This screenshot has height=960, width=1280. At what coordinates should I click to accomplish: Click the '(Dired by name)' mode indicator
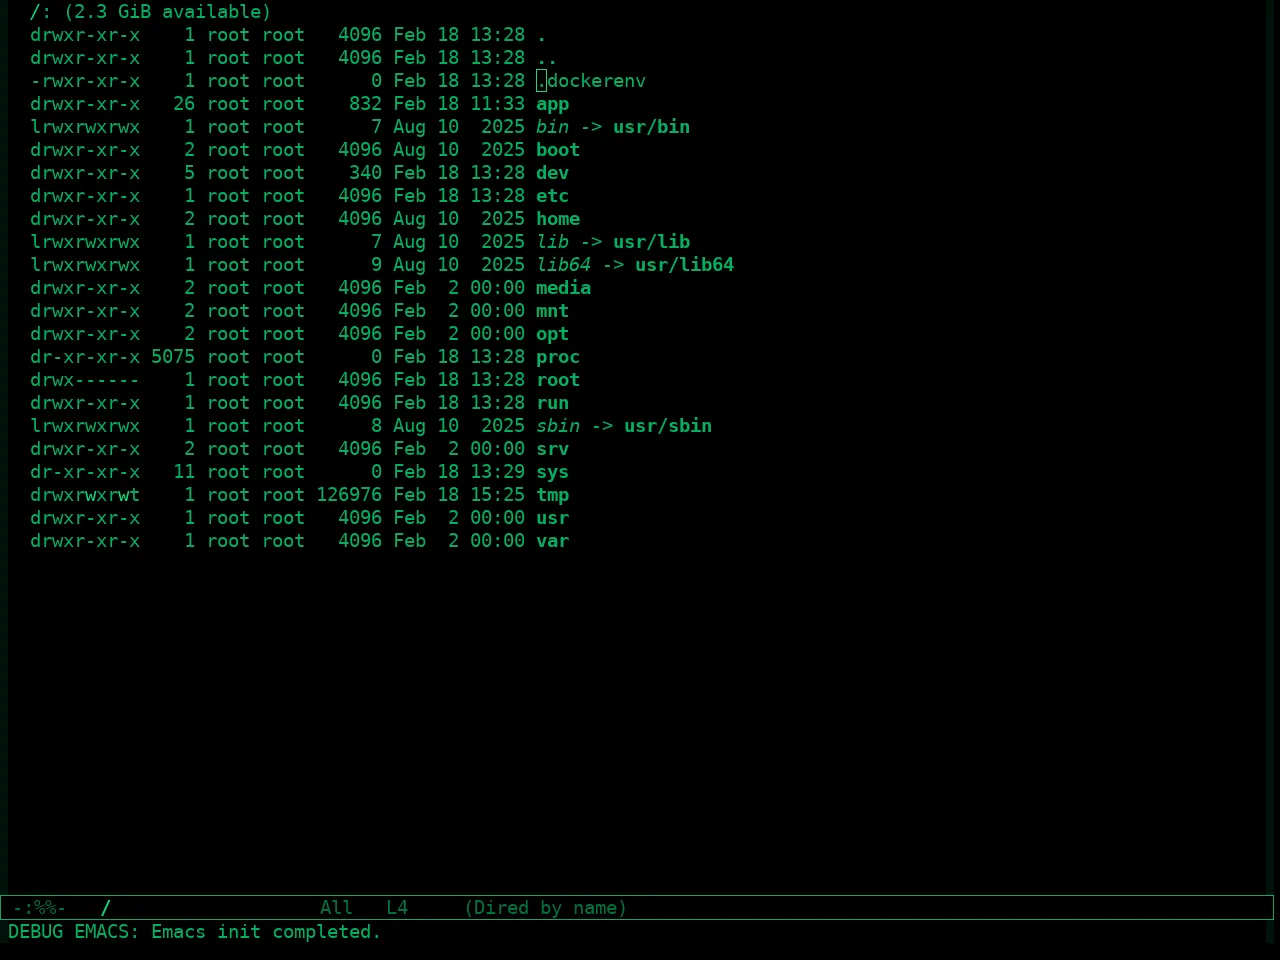[545, 908]
